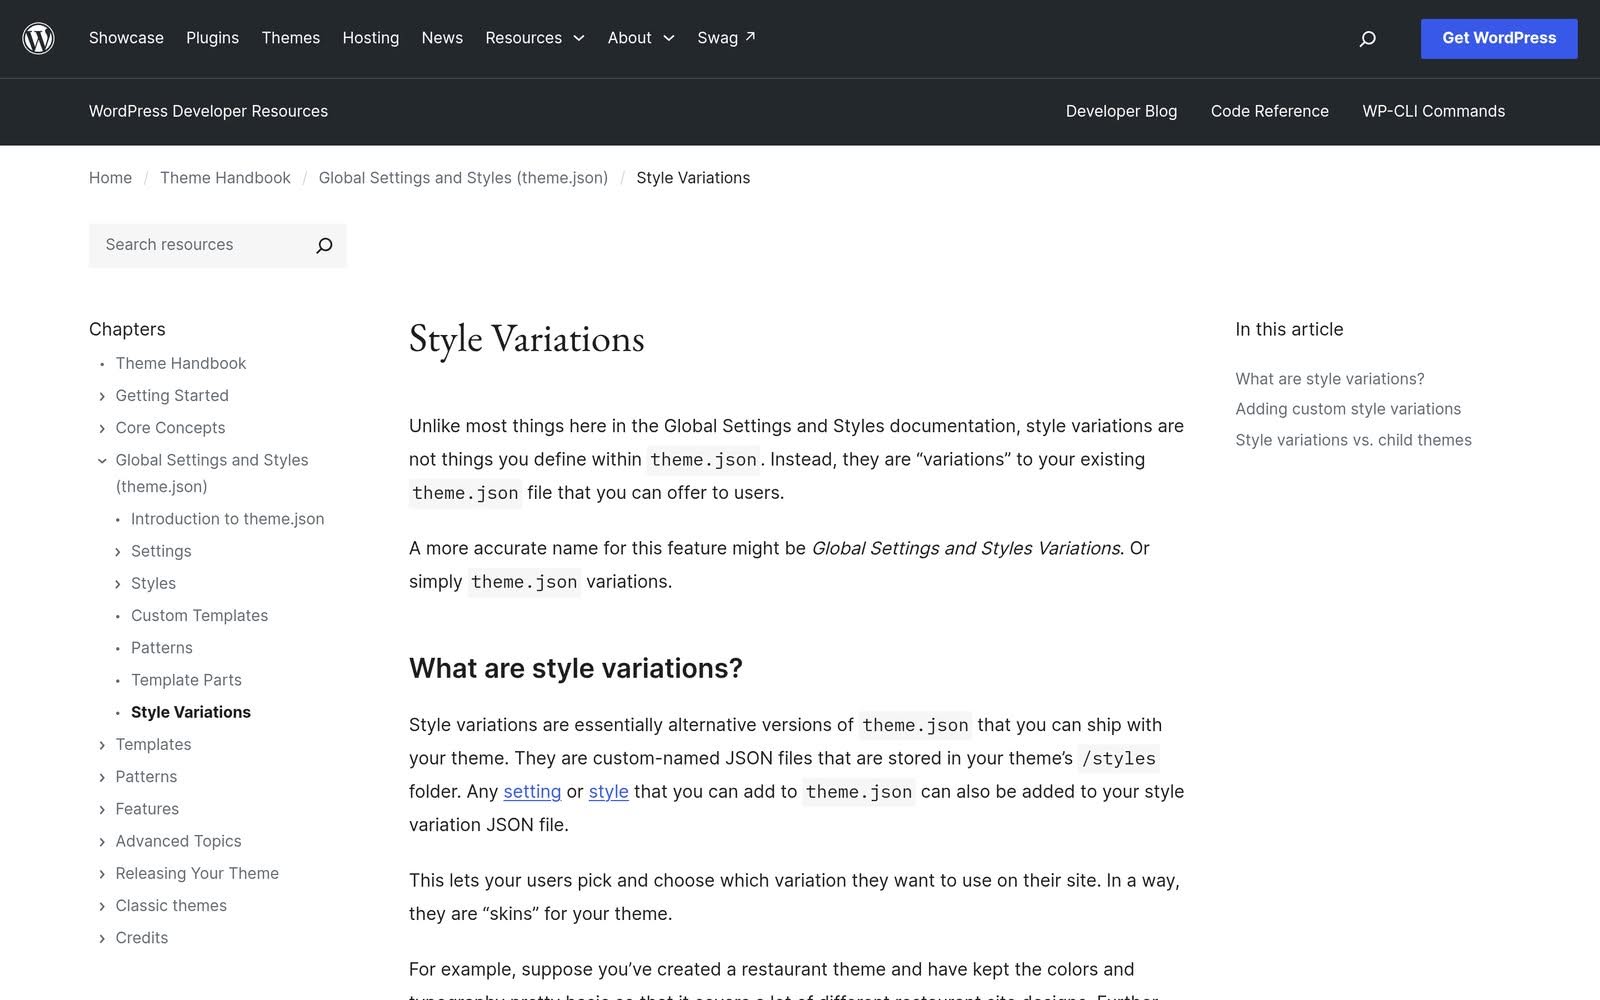1600x1000 pixels.
Task: Open Settings subchapter link
Action: click(x=161, y=551)
